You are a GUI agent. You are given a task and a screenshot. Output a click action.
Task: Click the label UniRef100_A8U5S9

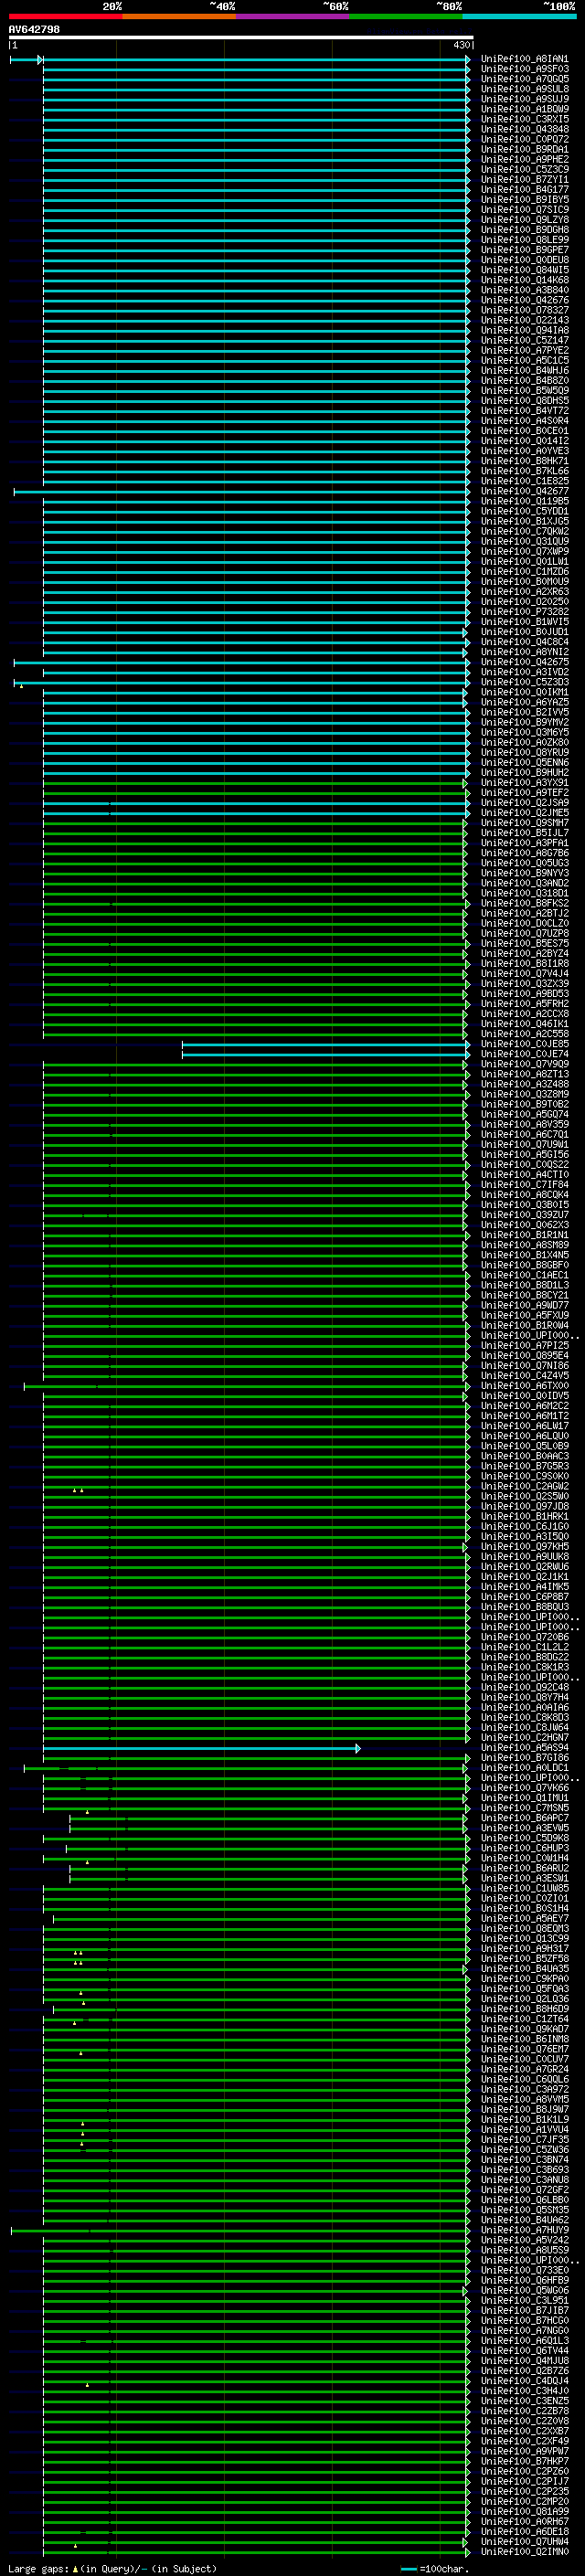524,2249
